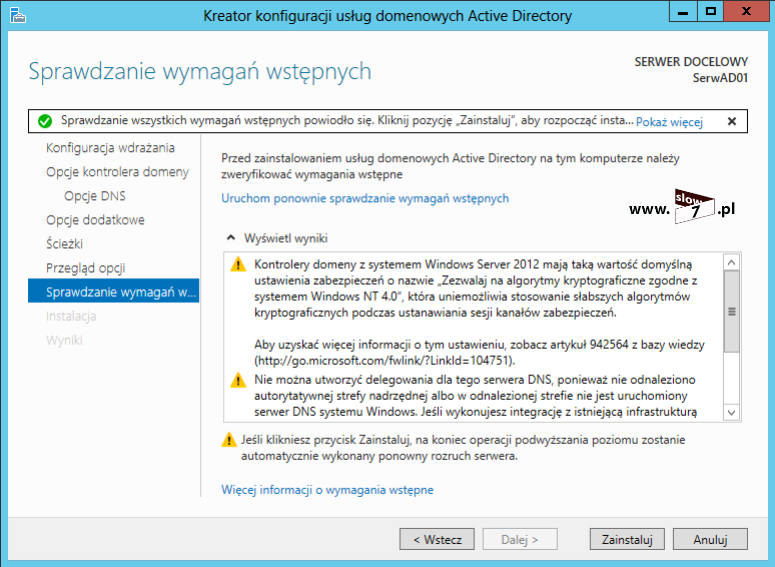Click the green success checkmark icon
Image resolution: width=775 pixels, height=567 pixels.
[x=44, y=121]
